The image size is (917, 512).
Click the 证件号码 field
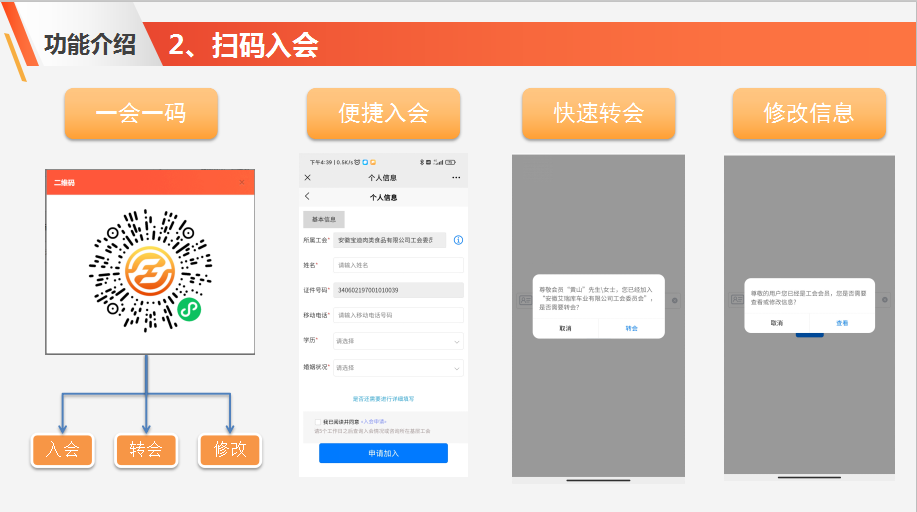[x=398, y=290]
